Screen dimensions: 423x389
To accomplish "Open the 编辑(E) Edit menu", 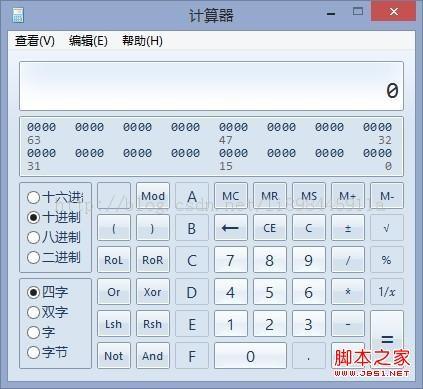I will tap(88, 41).
